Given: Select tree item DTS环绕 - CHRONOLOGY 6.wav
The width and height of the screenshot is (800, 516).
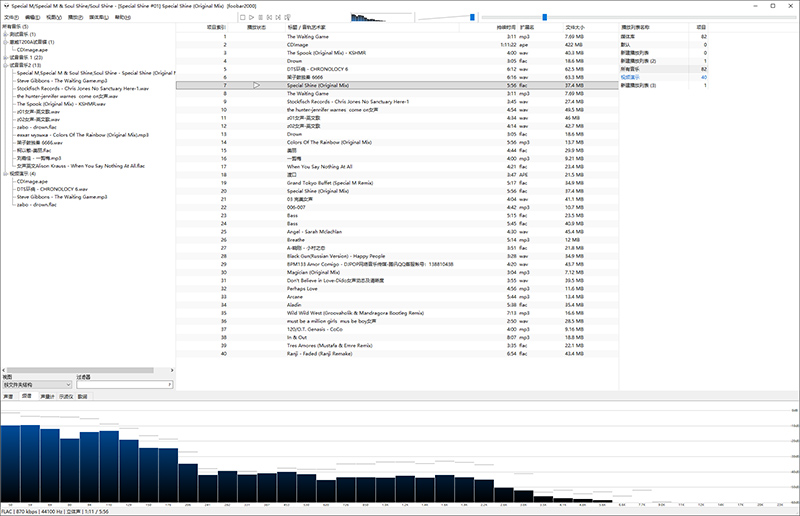Looking at the screenshot, I should [x=52, y=189].
